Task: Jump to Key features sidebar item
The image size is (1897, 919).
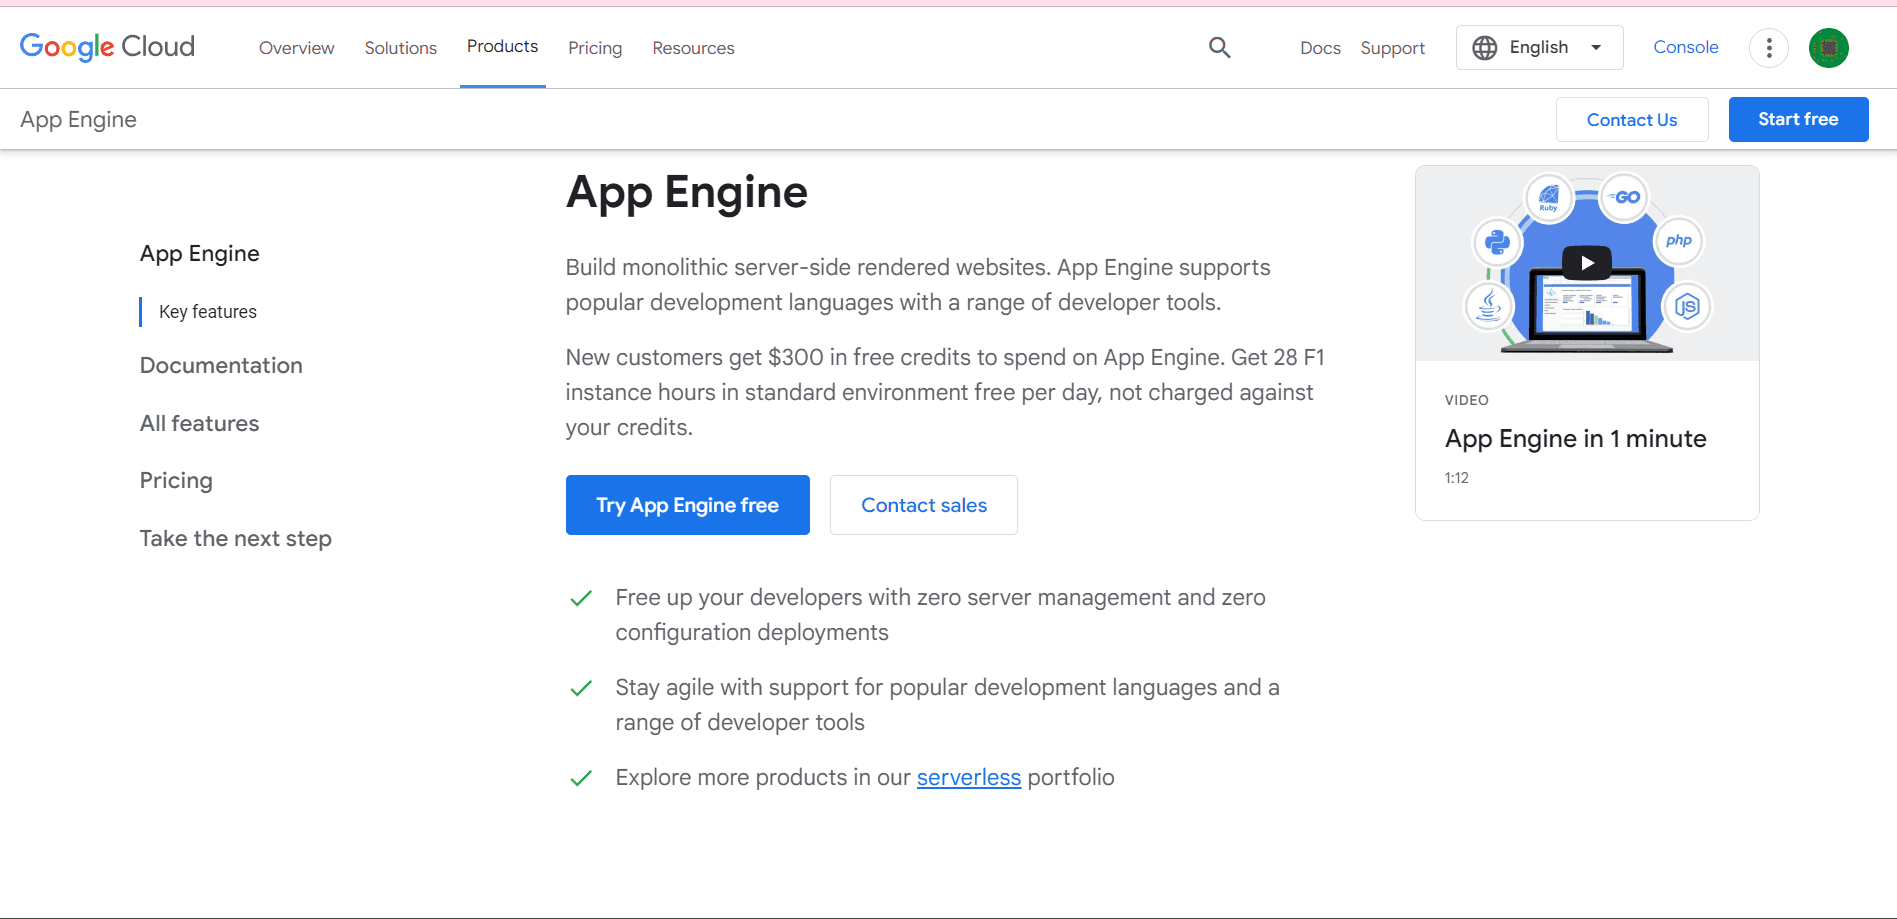Action: tap(207, 312)
